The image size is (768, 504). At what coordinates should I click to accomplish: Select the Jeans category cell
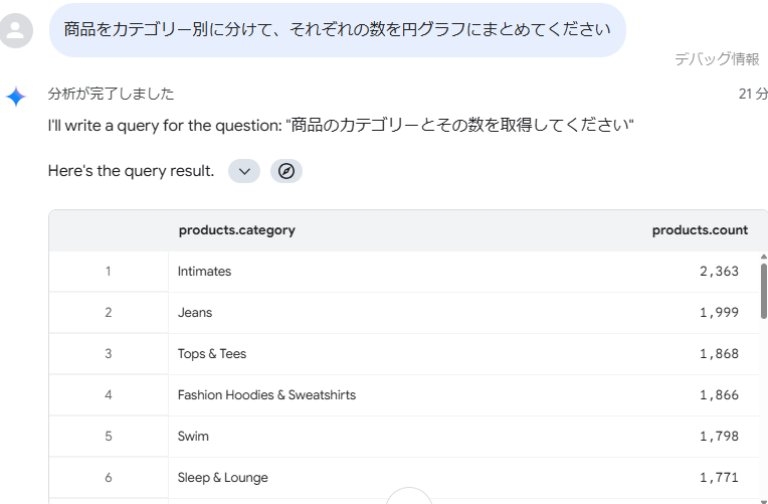[195, 312]
